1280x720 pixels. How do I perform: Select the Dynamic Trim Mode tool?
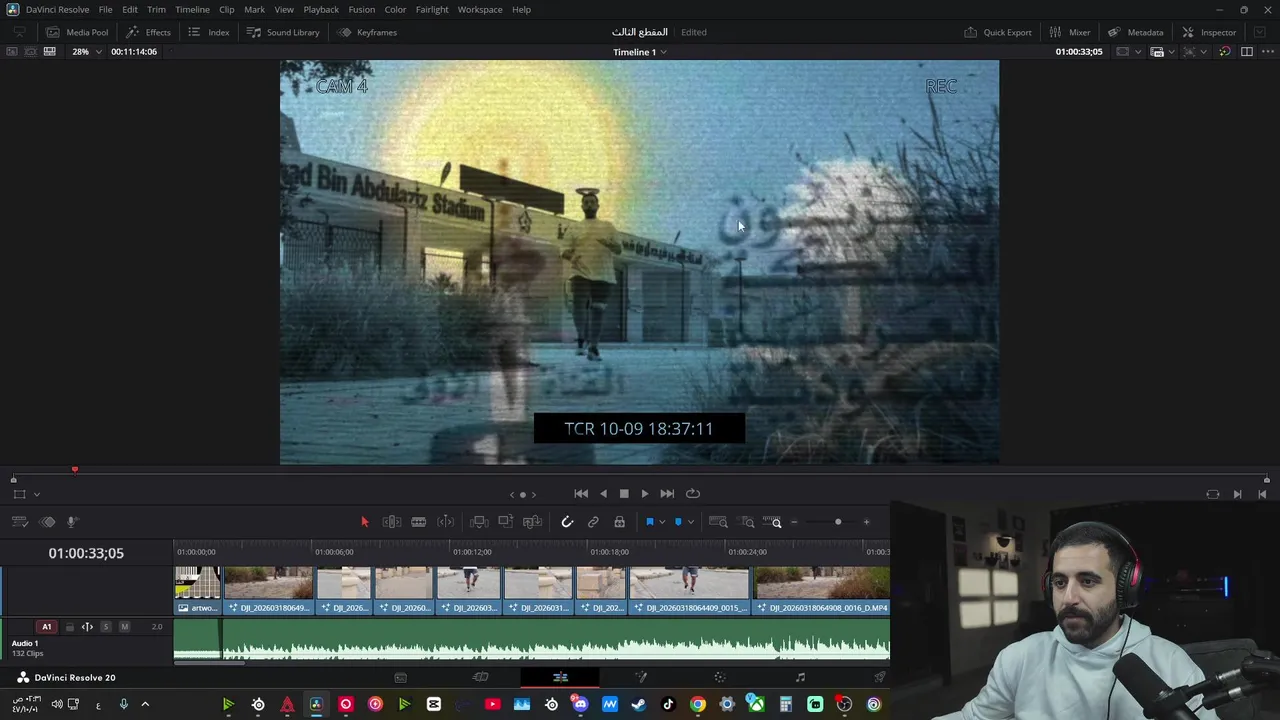click(419, 522)
